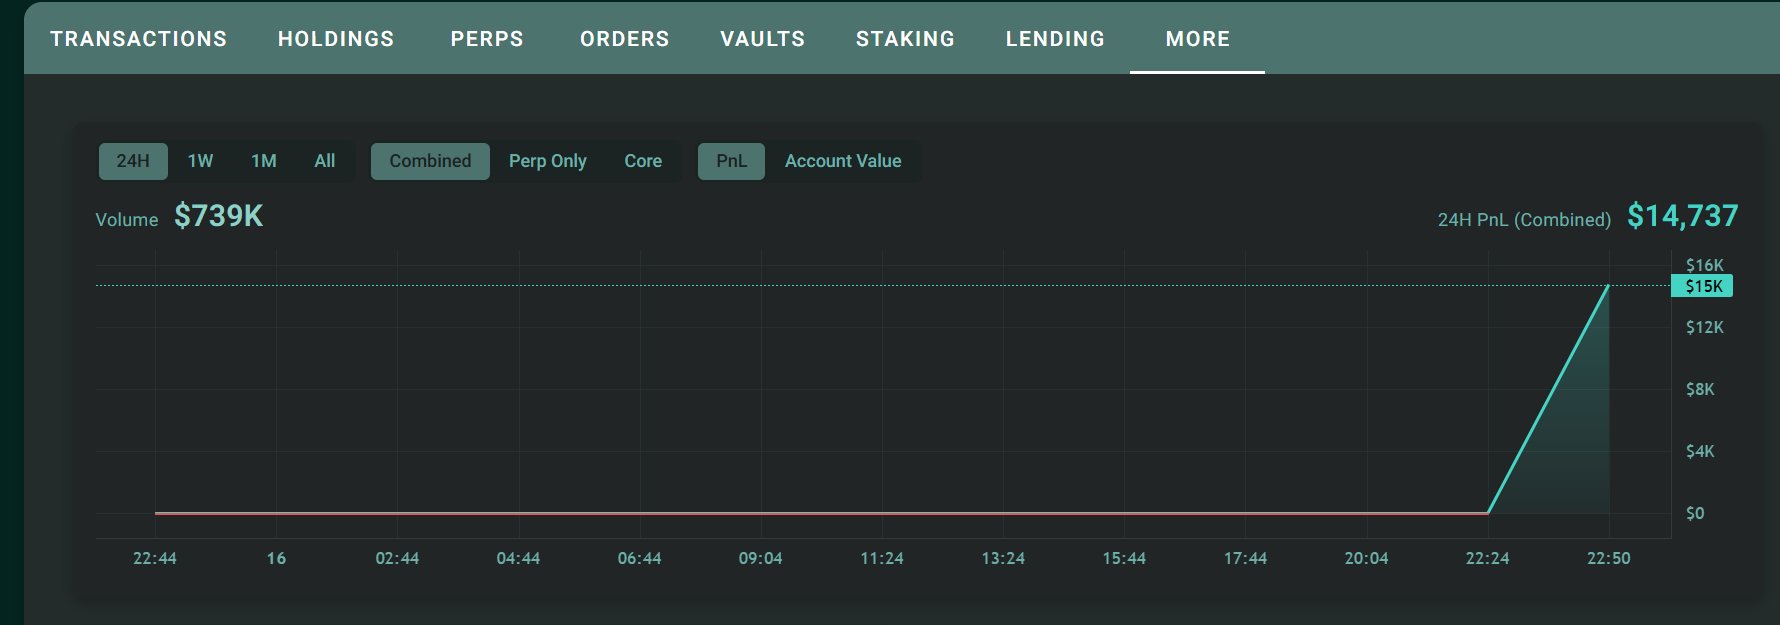Select the PnL chart mode
Viewport: 1780px width, 625px height.
[x=731, y=161]
